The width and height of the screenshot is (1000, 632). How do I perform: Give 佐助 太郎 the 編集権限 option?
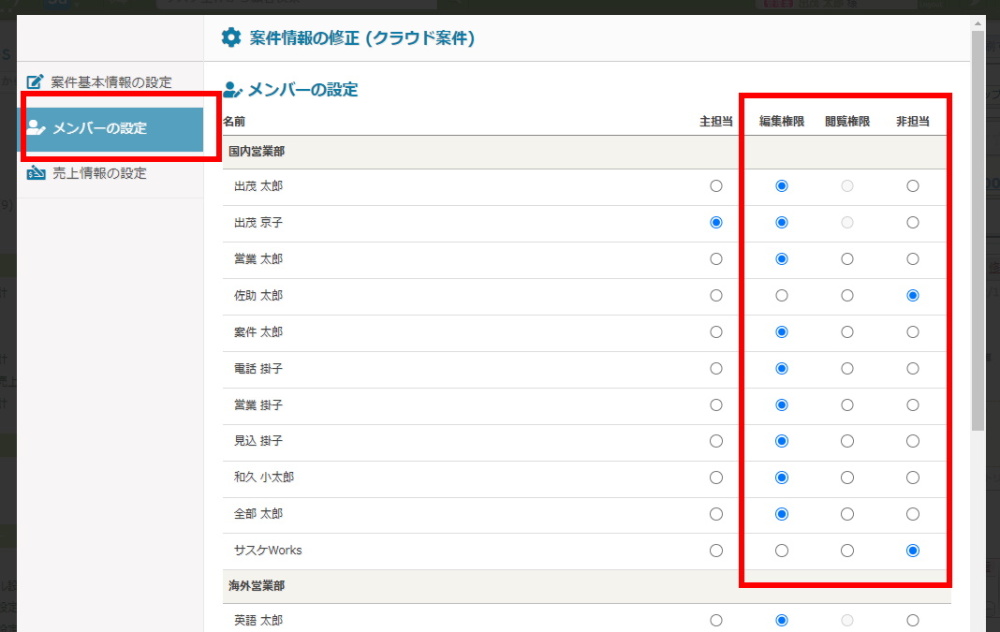(782, 295)
